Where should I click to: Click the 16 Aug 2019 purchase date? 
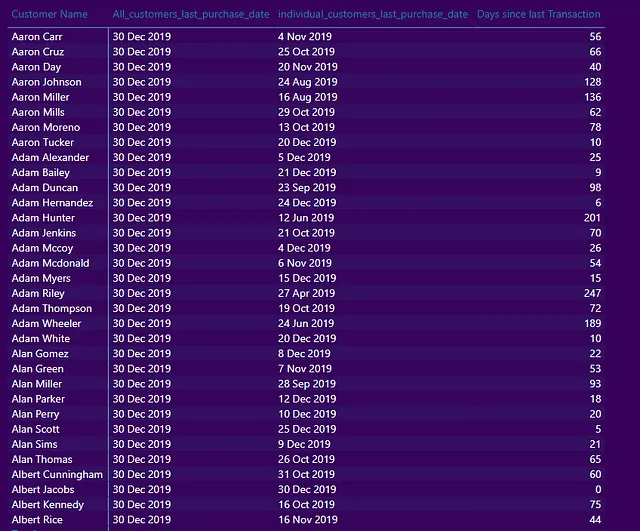click(x=308, y=97)
